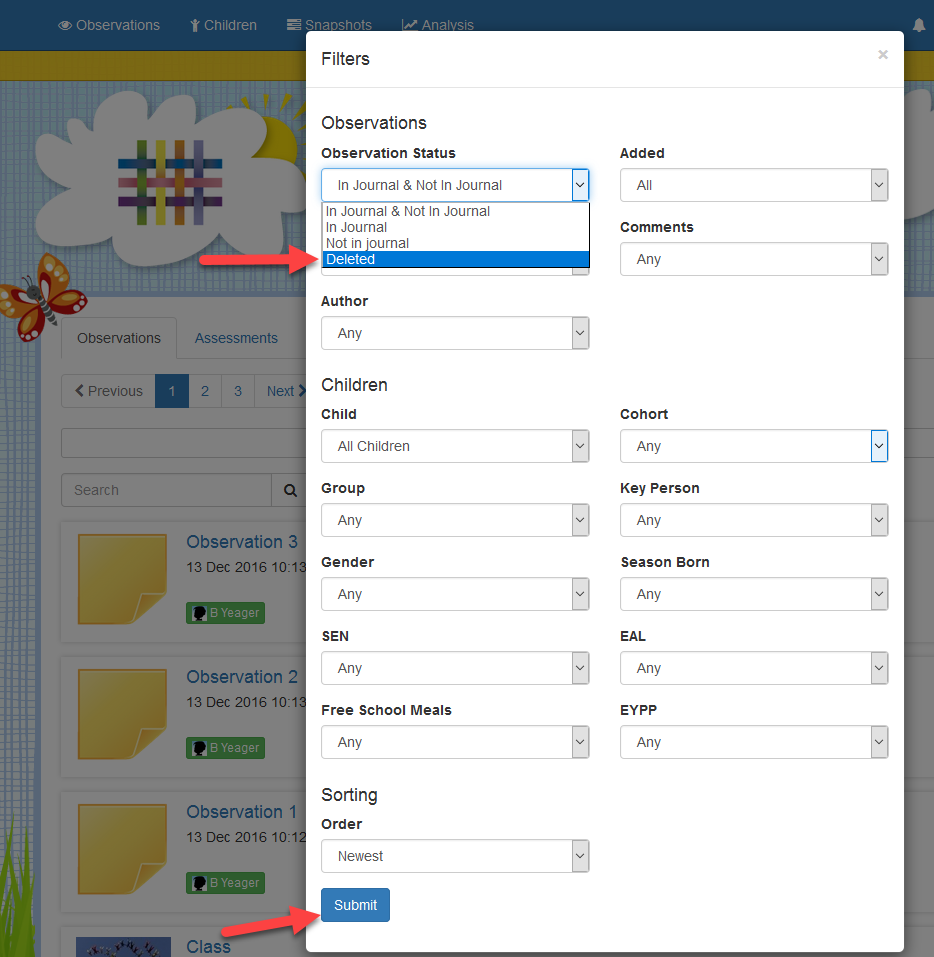
Task: Select Deleted in status list
Action: point(455,259)
